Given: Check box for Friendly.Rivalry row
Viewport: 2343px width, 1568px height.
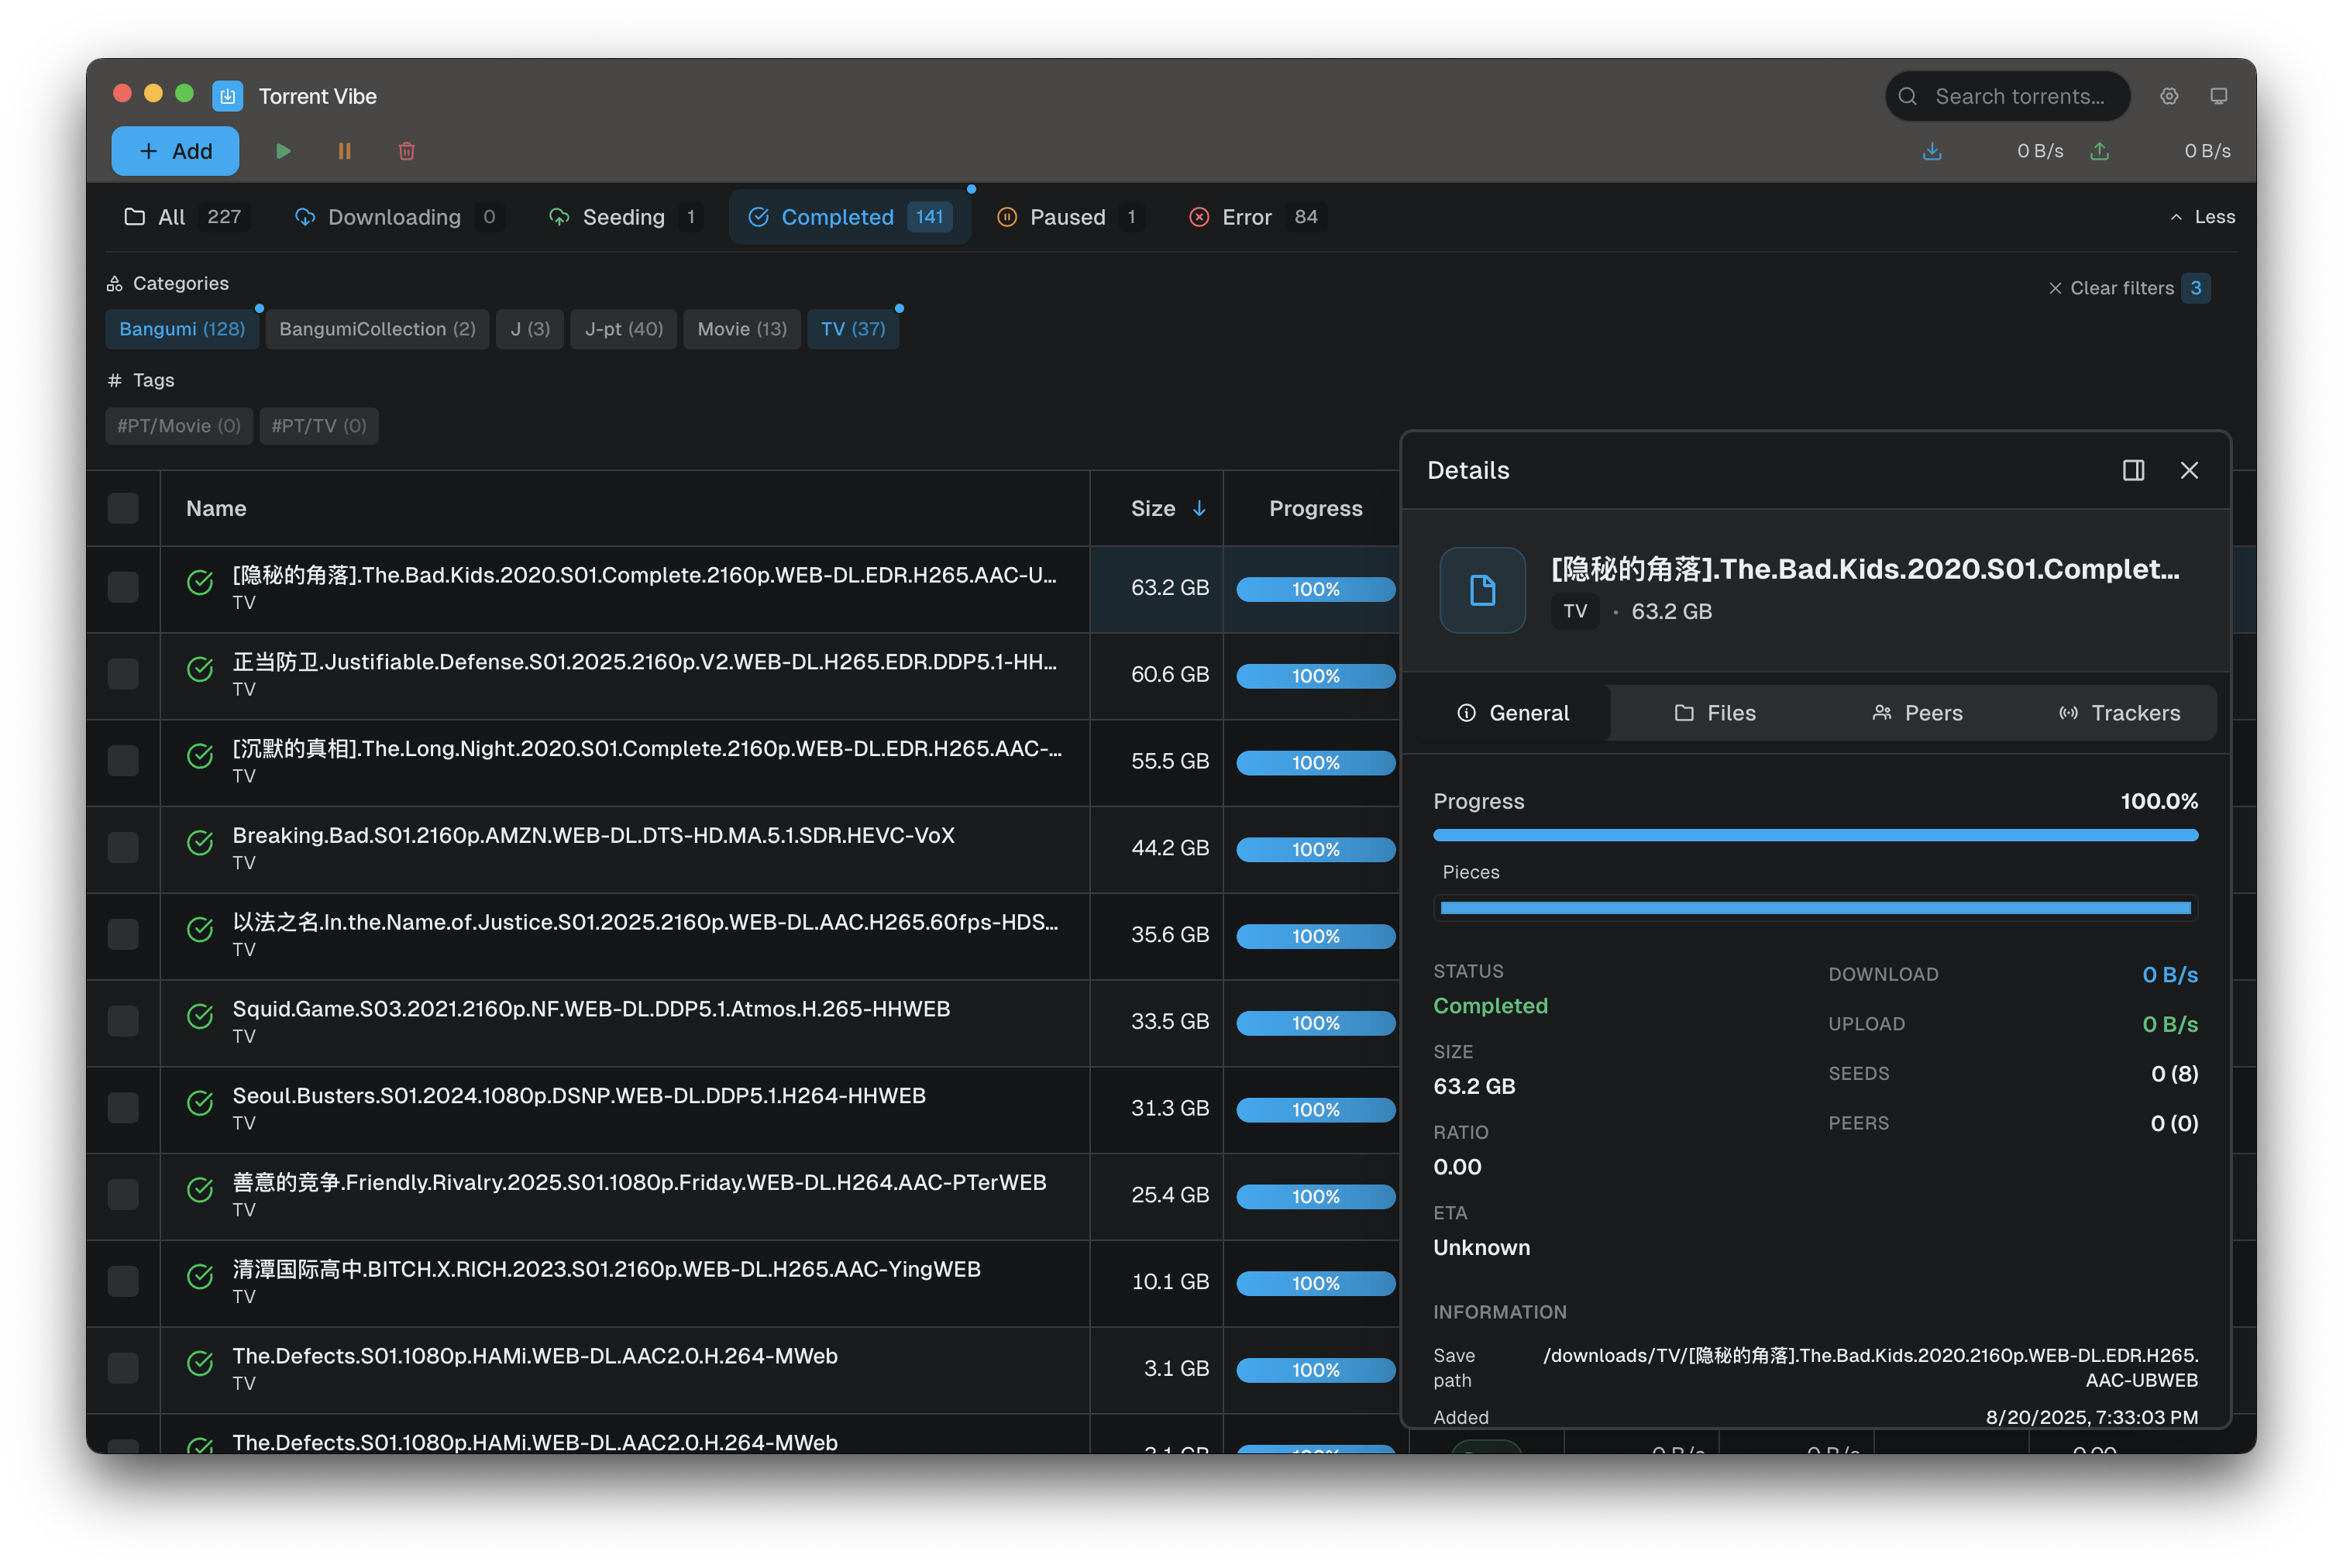Looking at the screenshot, I should tap(123, 1195).
